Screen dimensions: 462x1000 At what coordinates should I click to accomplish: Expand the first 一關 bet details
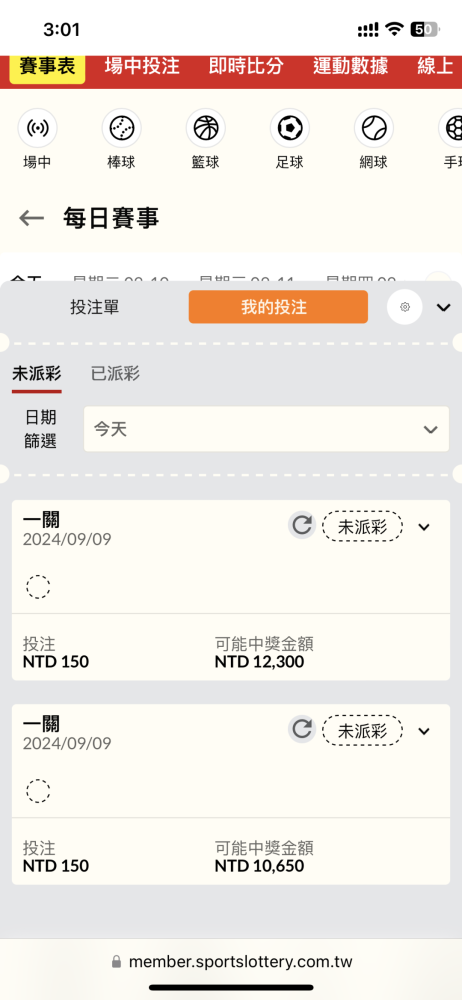click(424, 527)
